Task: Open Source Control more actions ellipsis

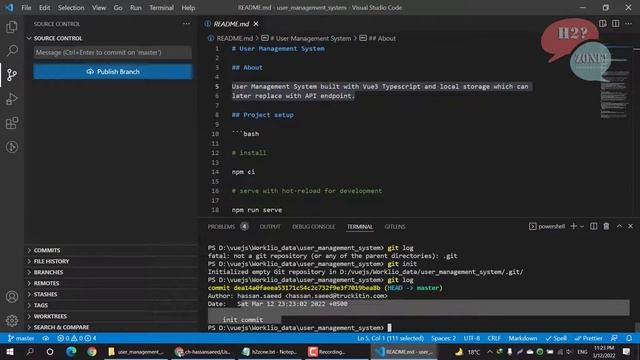Action: 186,24
